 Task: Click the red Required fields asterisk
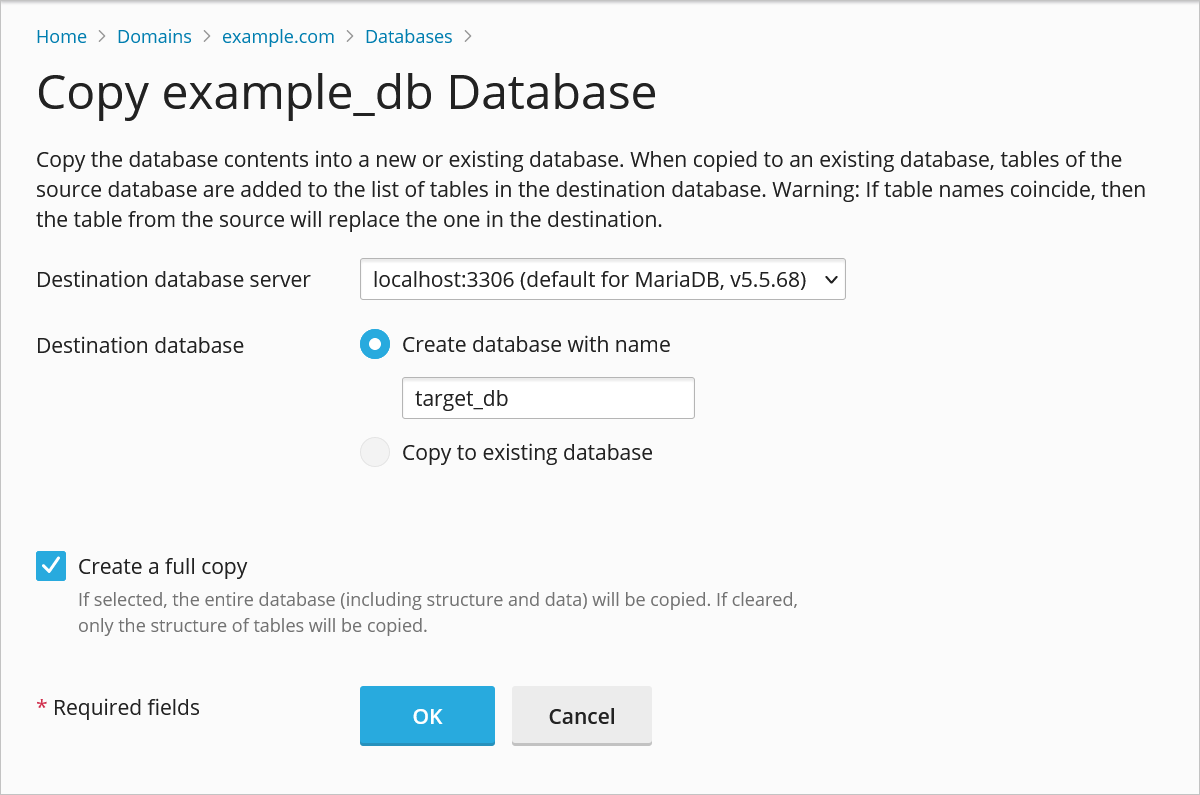pyautogui.click(x=42, y=708)
